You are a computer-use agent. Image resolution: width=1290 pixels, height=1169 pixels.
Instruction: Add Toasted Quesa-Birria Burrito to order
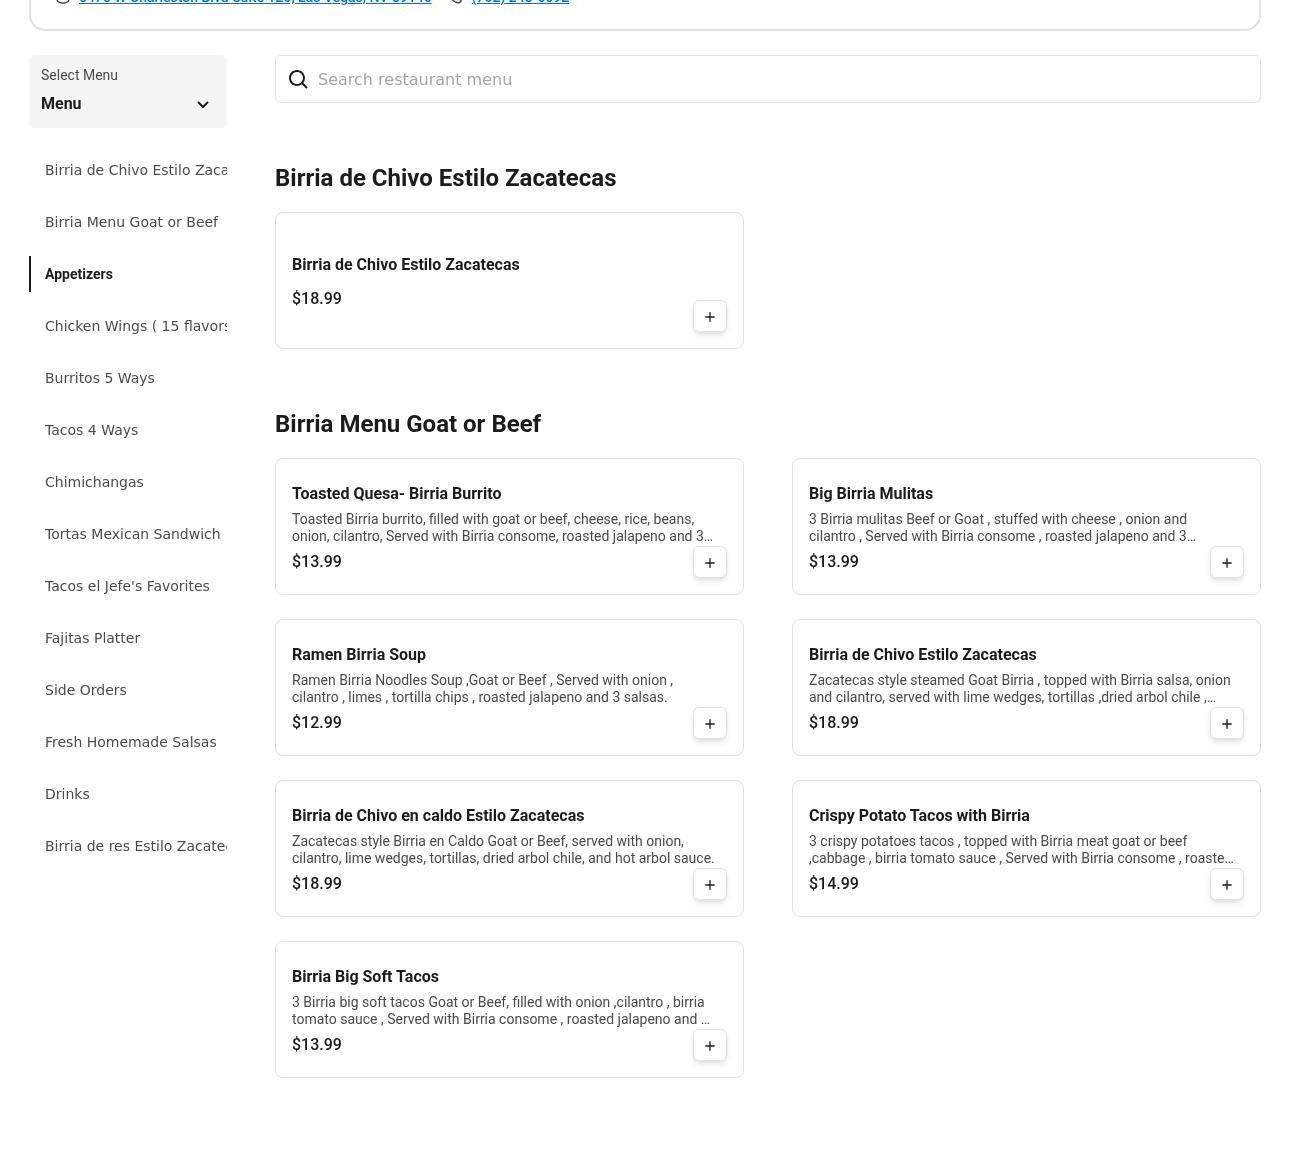tap(709, 563)
